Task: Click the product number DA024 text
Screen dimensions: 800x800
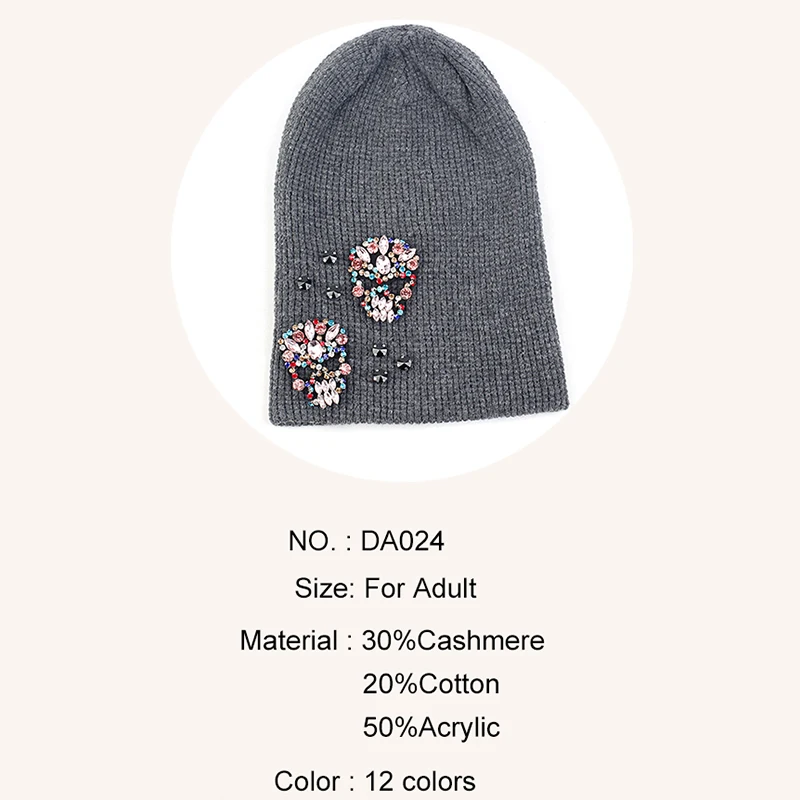Action: 403,541
